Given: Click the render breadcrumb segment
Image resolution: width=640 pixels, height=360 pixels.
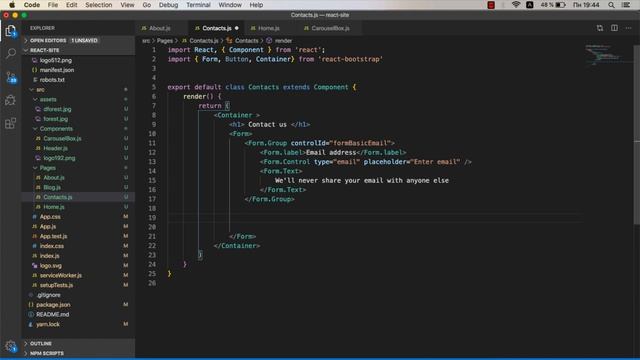Looking at the screenshot, I should pos(283,41).
